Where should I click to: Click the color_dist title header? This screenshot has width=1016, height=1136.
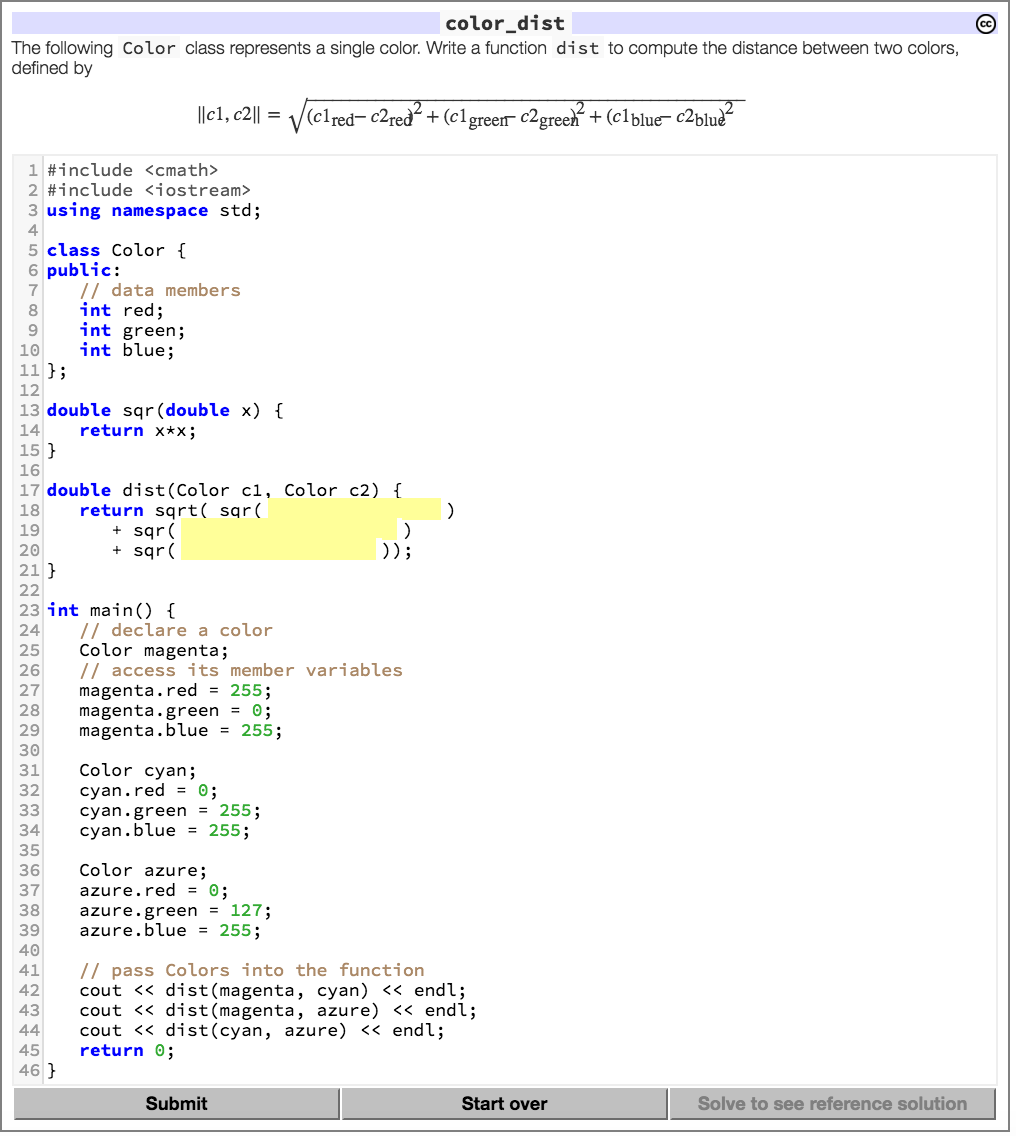point(505,23)
